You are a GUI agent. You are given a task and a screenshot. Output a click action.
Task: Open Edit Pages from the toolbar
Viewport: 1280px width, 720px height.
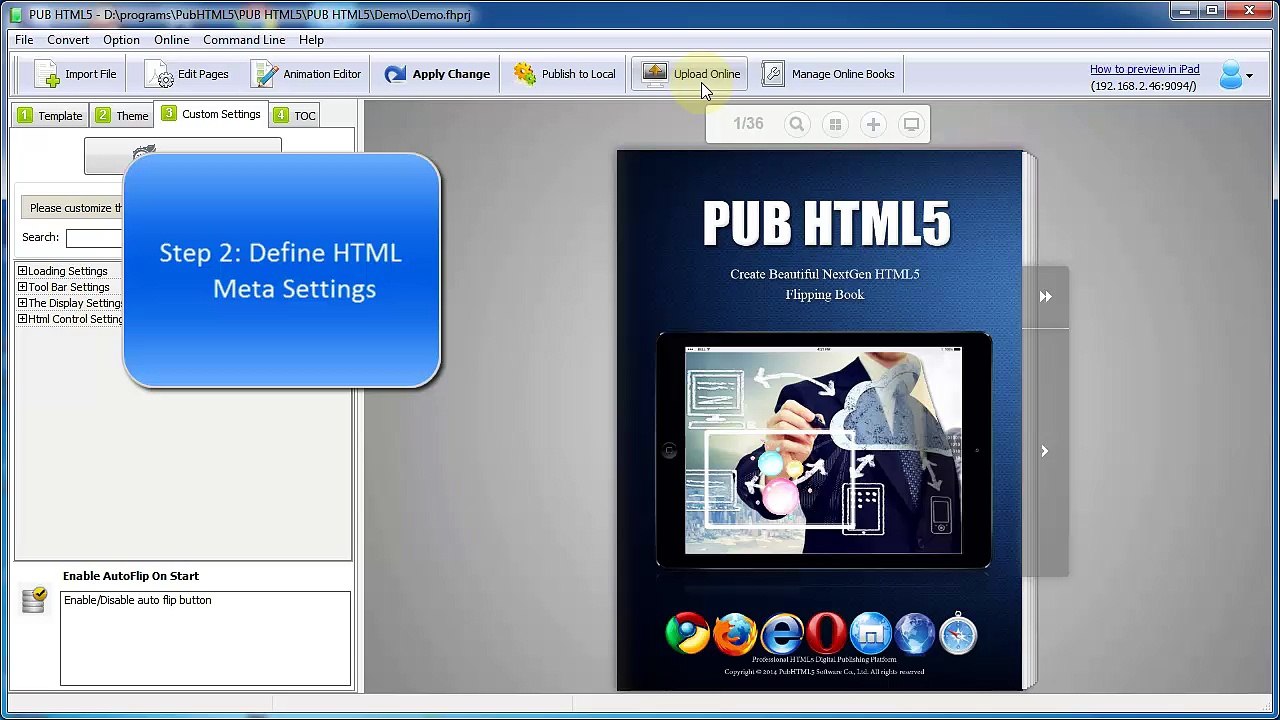click(186, 74)
